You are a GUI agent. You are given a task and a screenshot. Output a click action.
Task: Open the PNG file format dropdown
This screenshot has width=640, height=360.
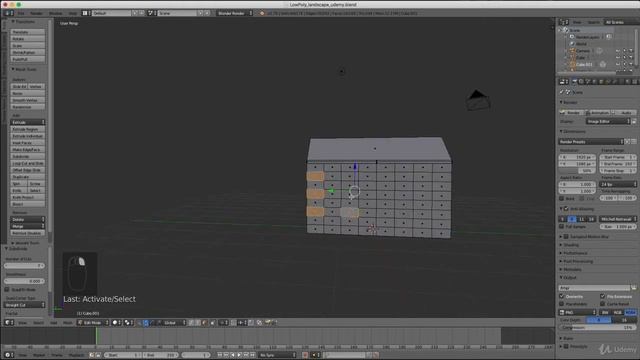578,312
